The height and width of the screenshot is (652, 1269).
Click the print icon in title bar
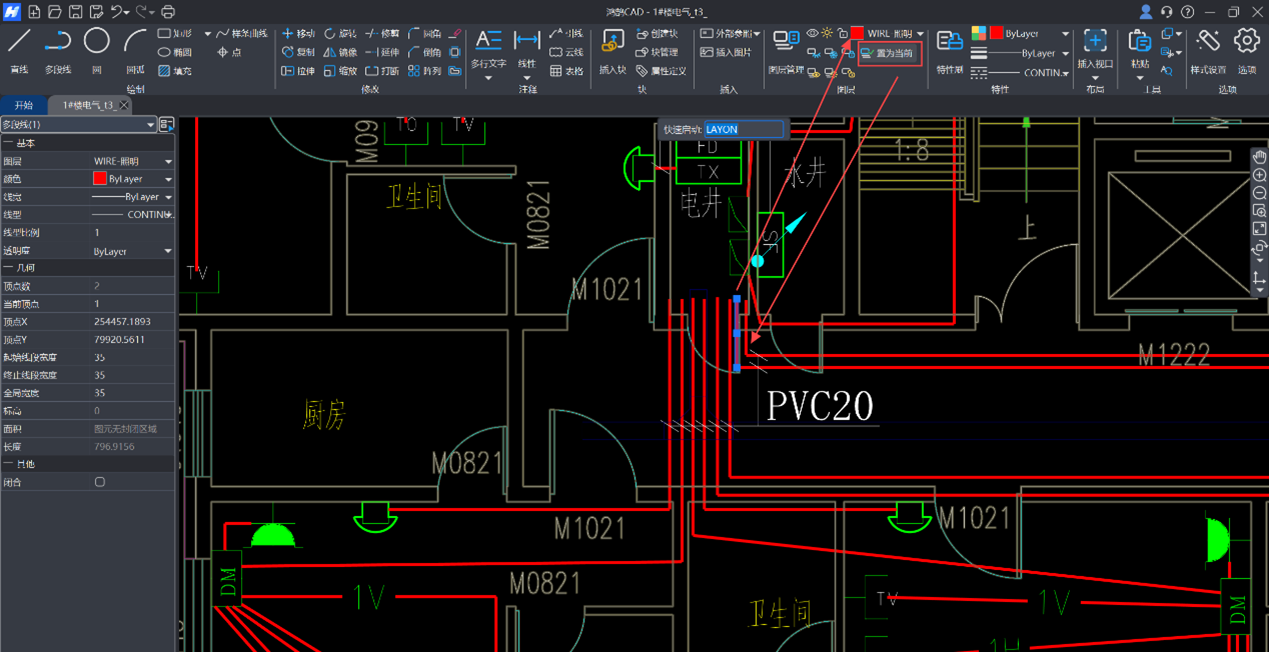[x=168, y=12]
